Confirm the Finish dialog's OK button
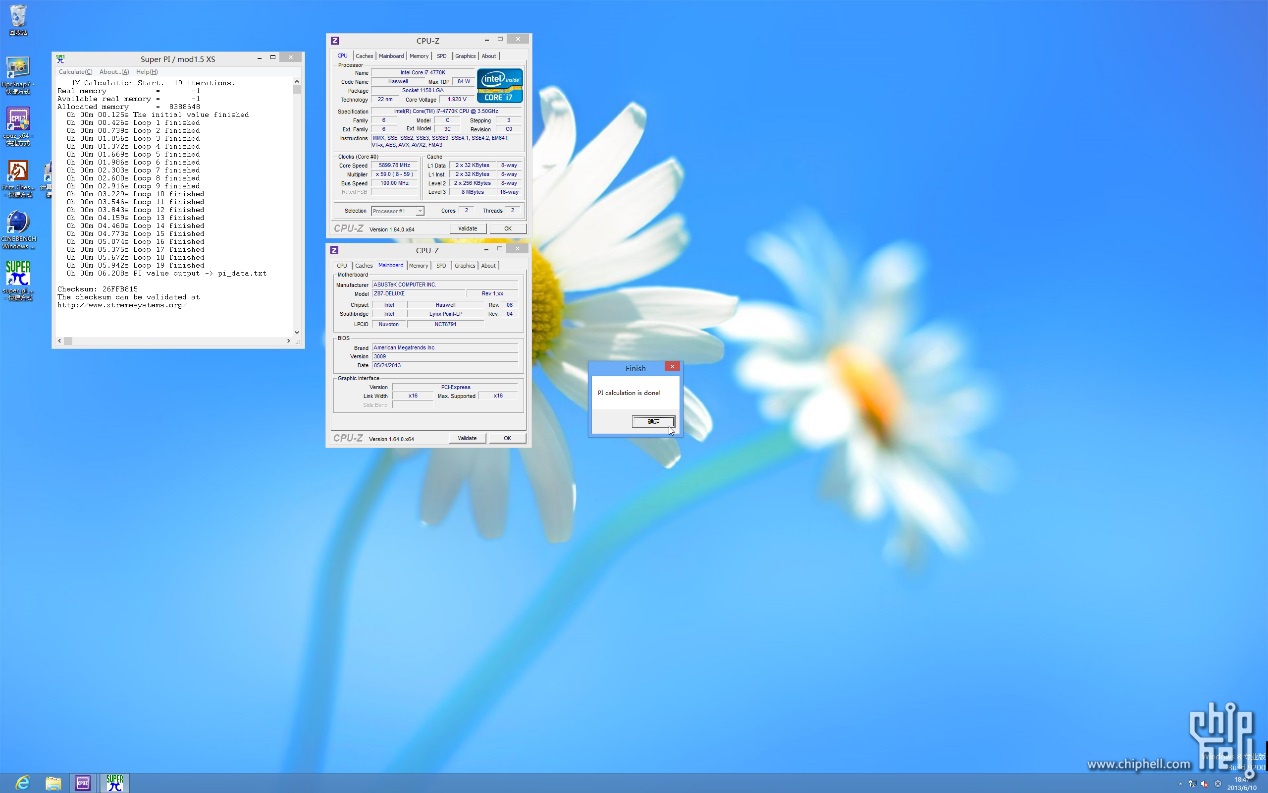The image size is (1268, 793). tap(654, 421)
